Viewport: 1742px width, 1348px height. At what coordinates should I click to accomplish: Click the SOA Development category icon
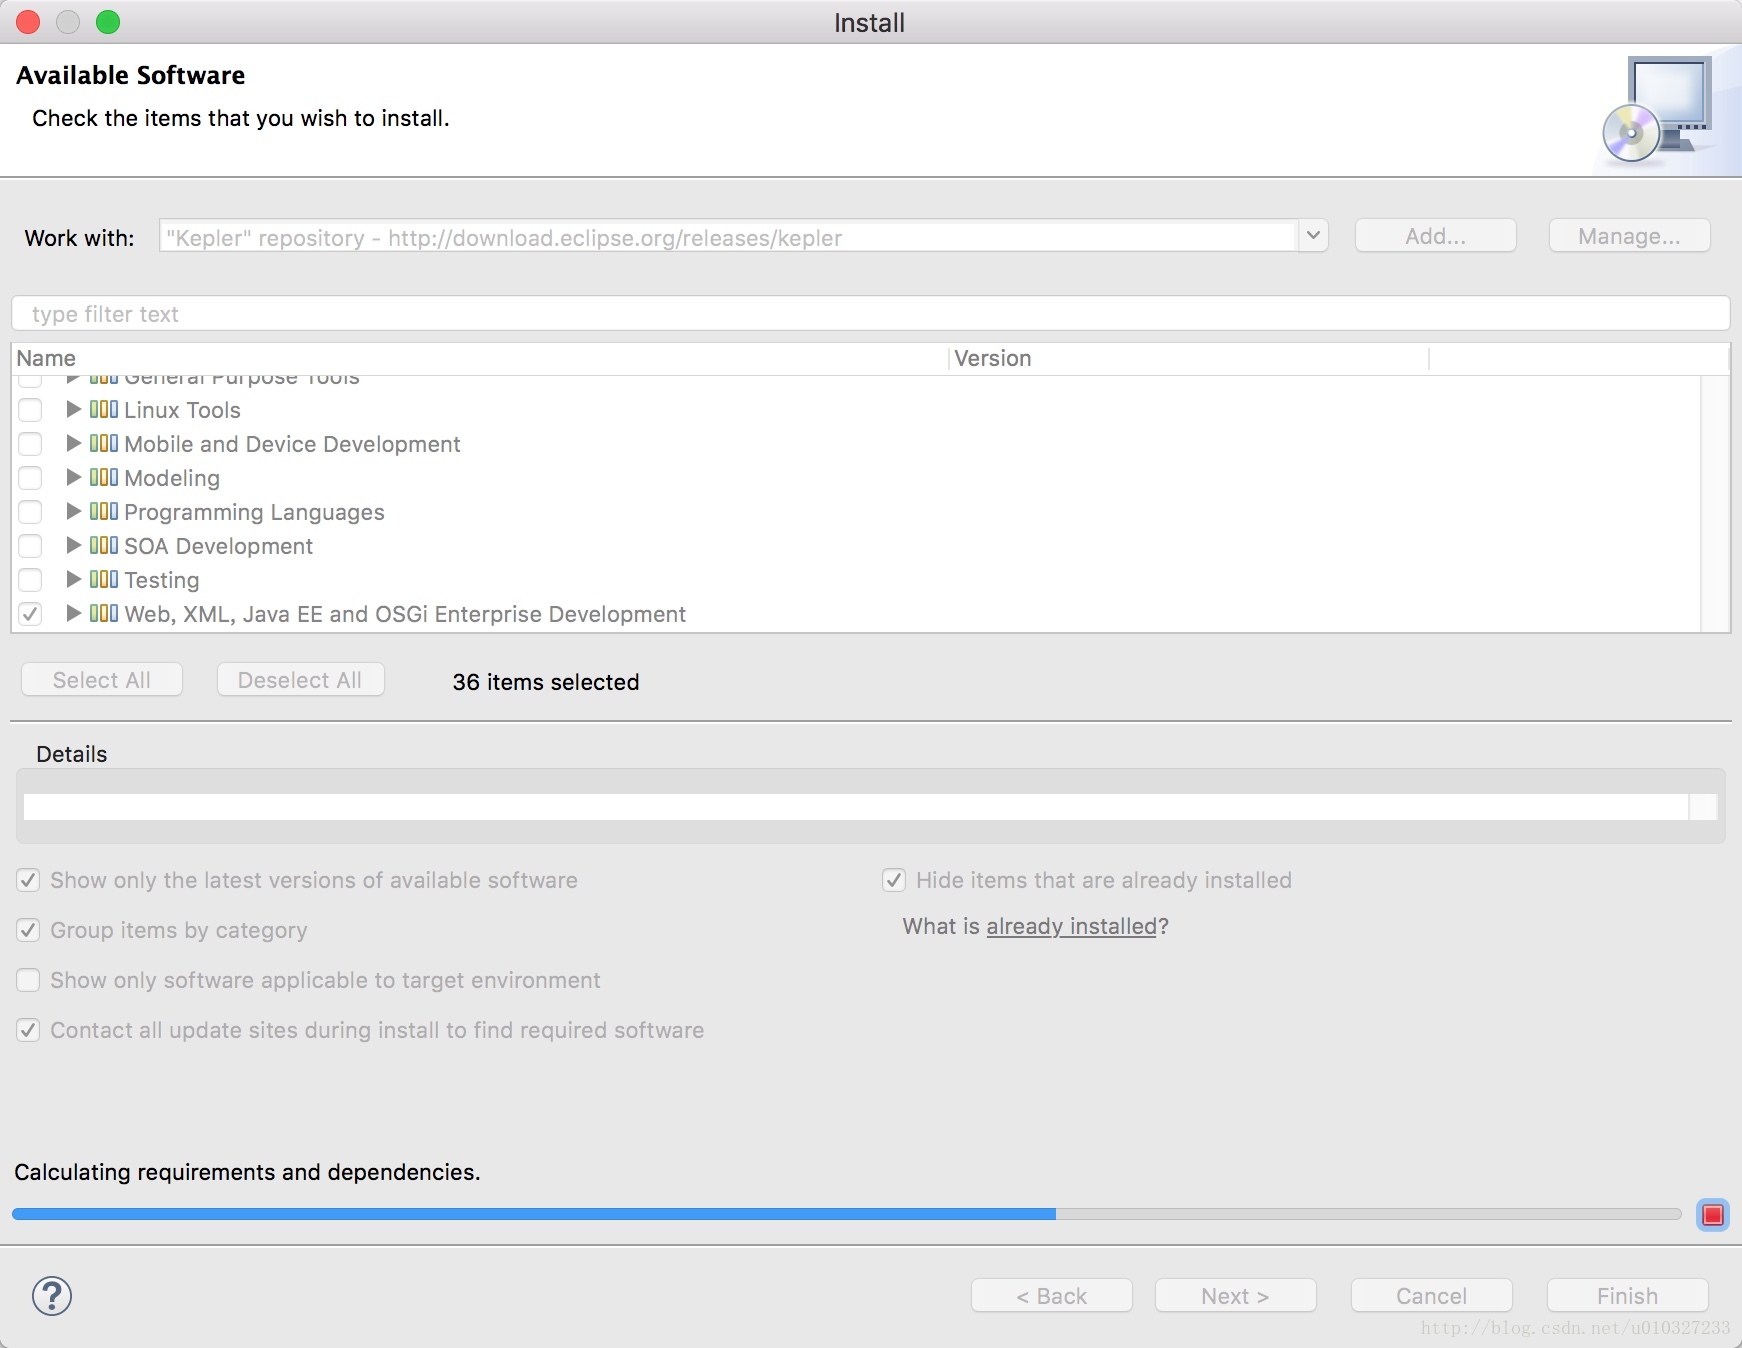tap(104, 545)
